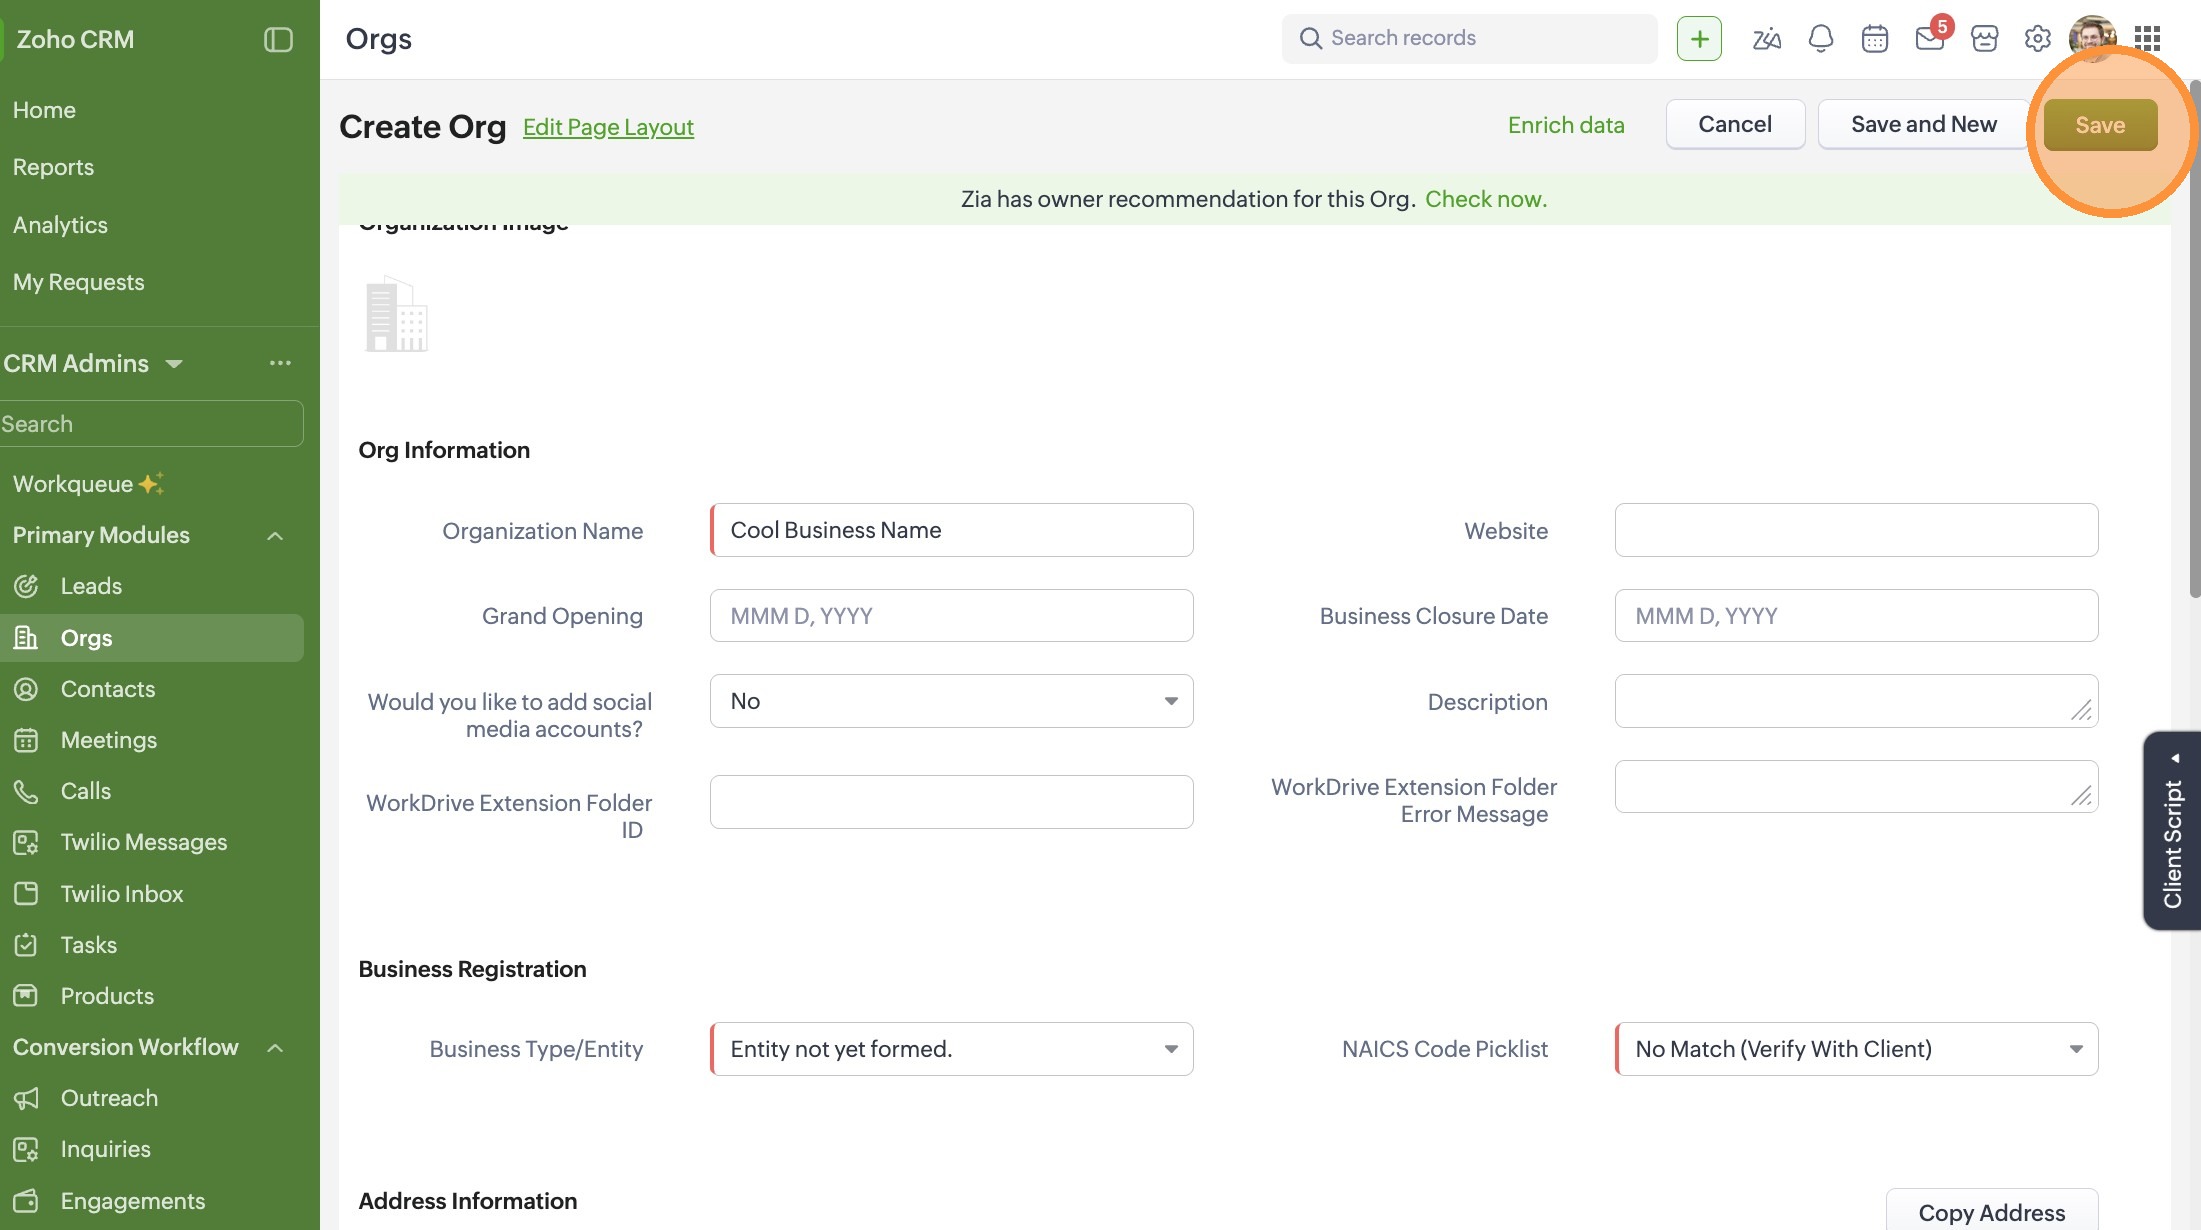Open Twilio Inbox in sidebar
This screenshot has width=2201, height=1230.
[x=122, y=894]
